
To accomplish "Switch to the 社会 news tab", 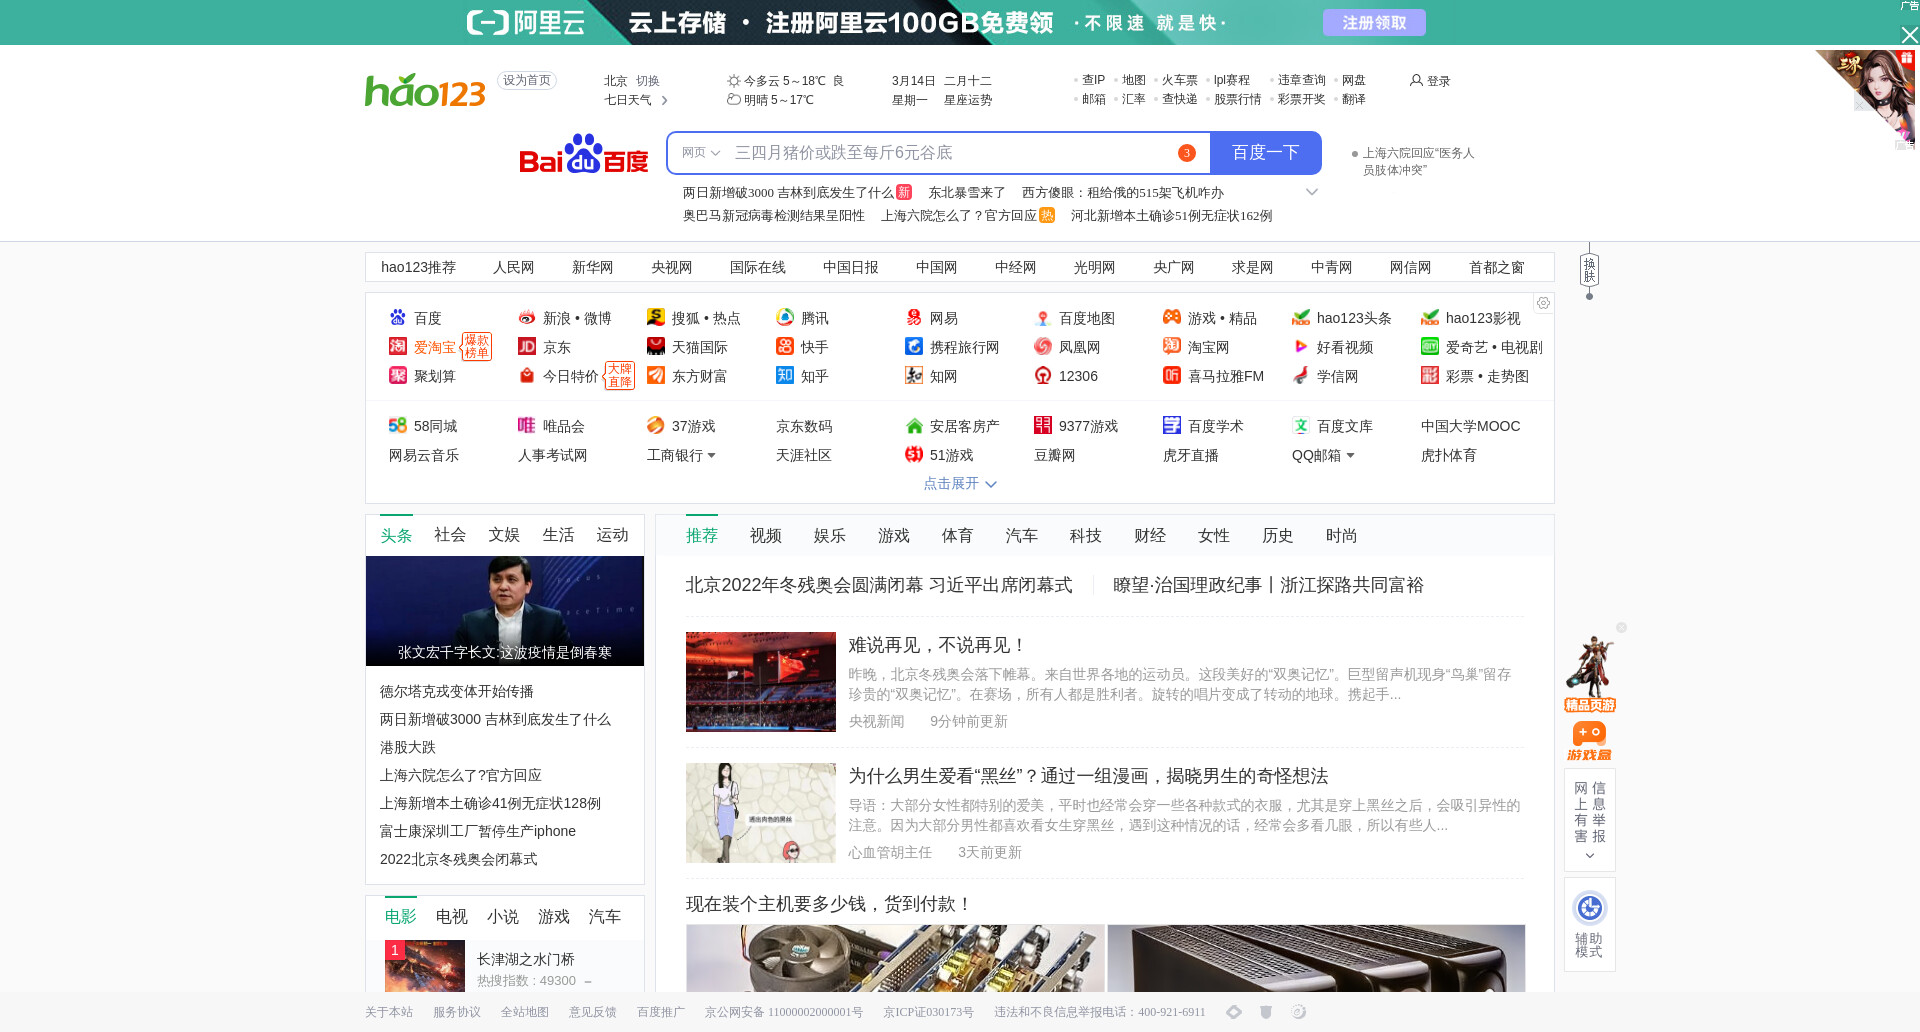I will pyautogui.click(x=450, y=535).
